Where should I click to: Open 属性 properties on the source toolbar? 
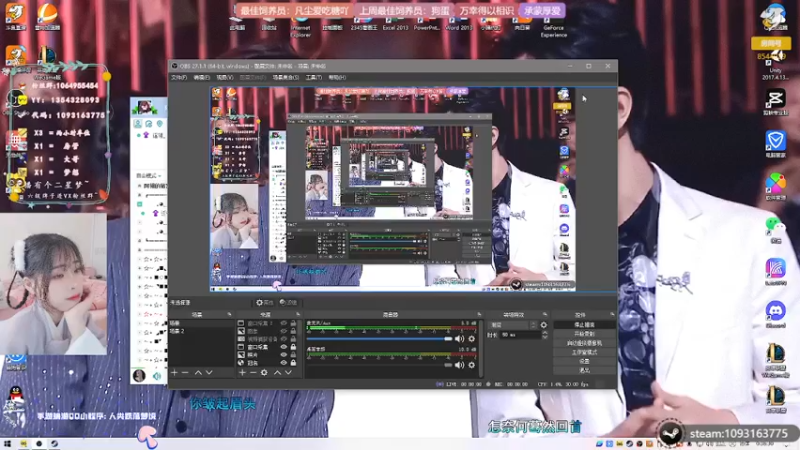click(264, 303)
